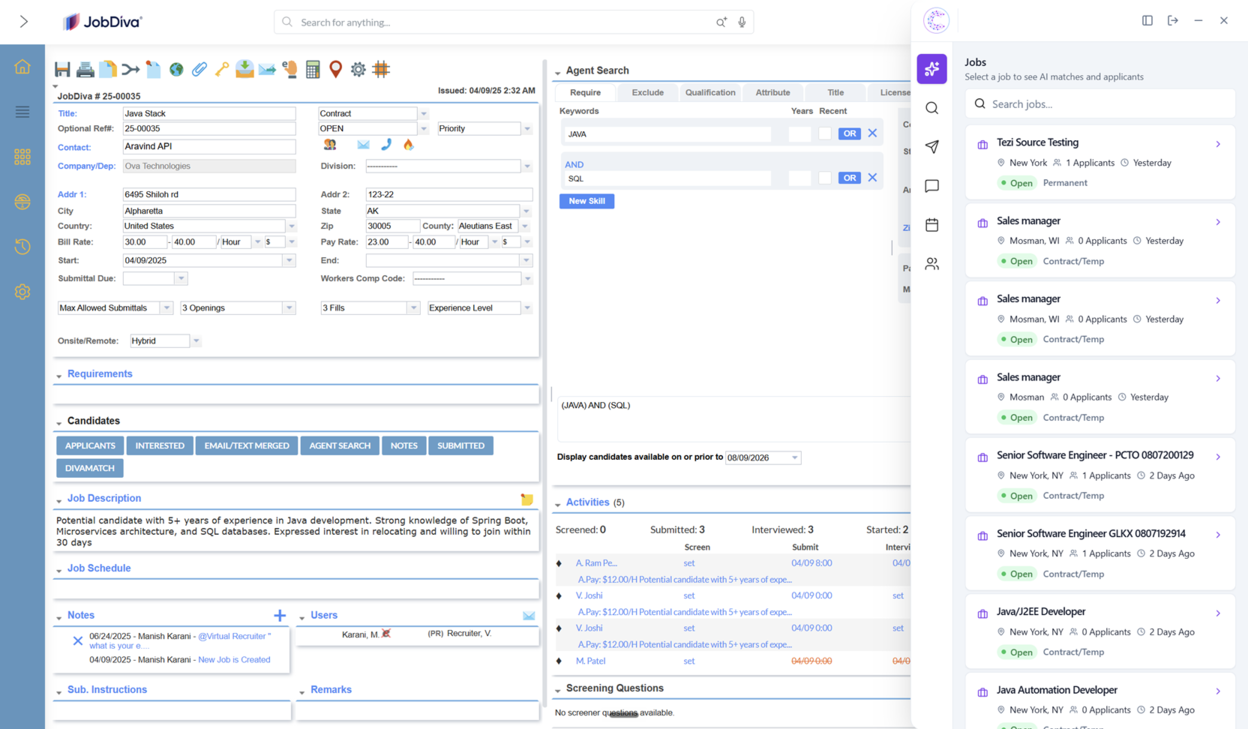Open the Contract job type dropdown

click(424, 114)
